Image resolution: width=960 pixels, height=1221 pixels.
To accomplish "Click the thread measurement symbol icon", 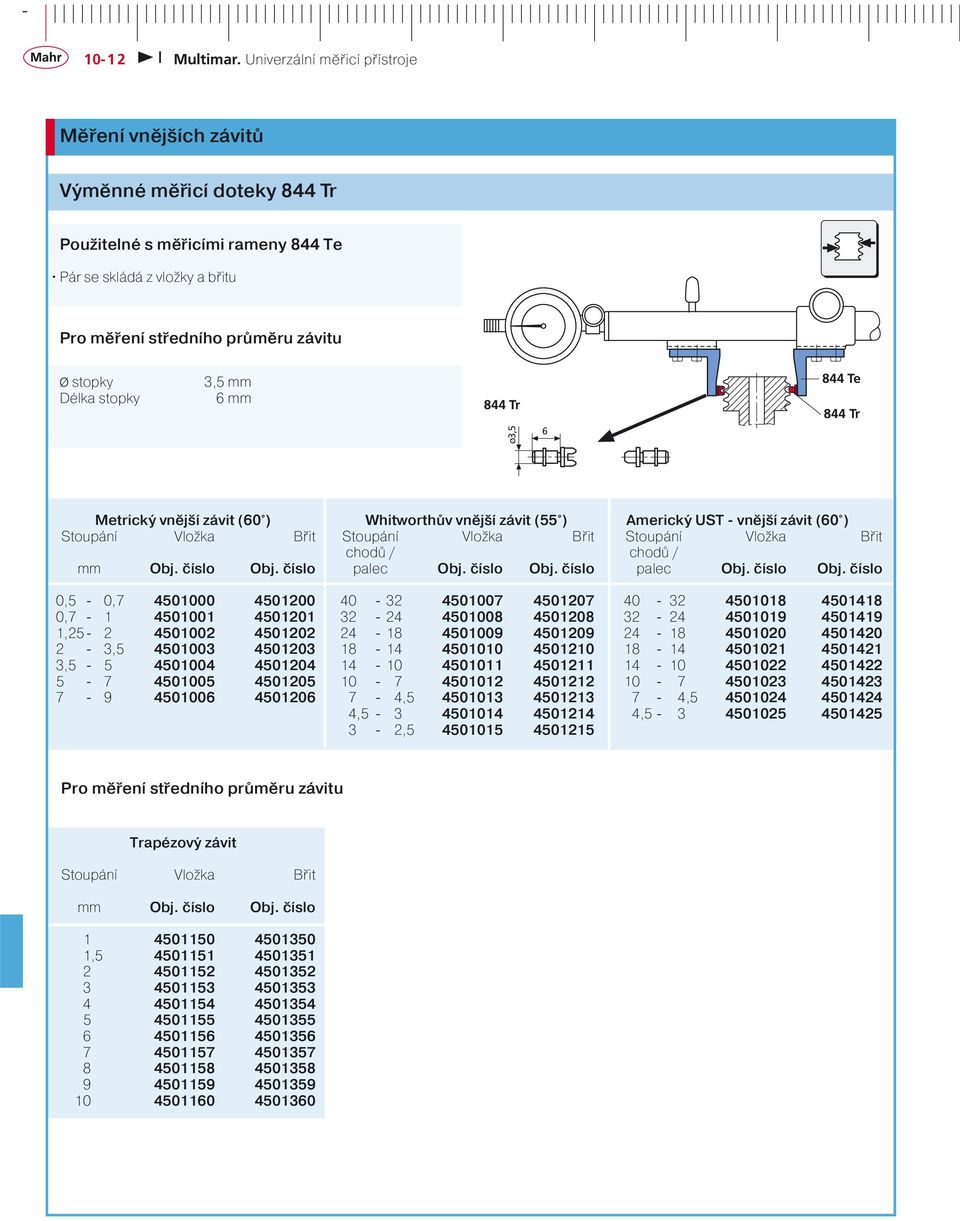I will click(x=849, y=249).
